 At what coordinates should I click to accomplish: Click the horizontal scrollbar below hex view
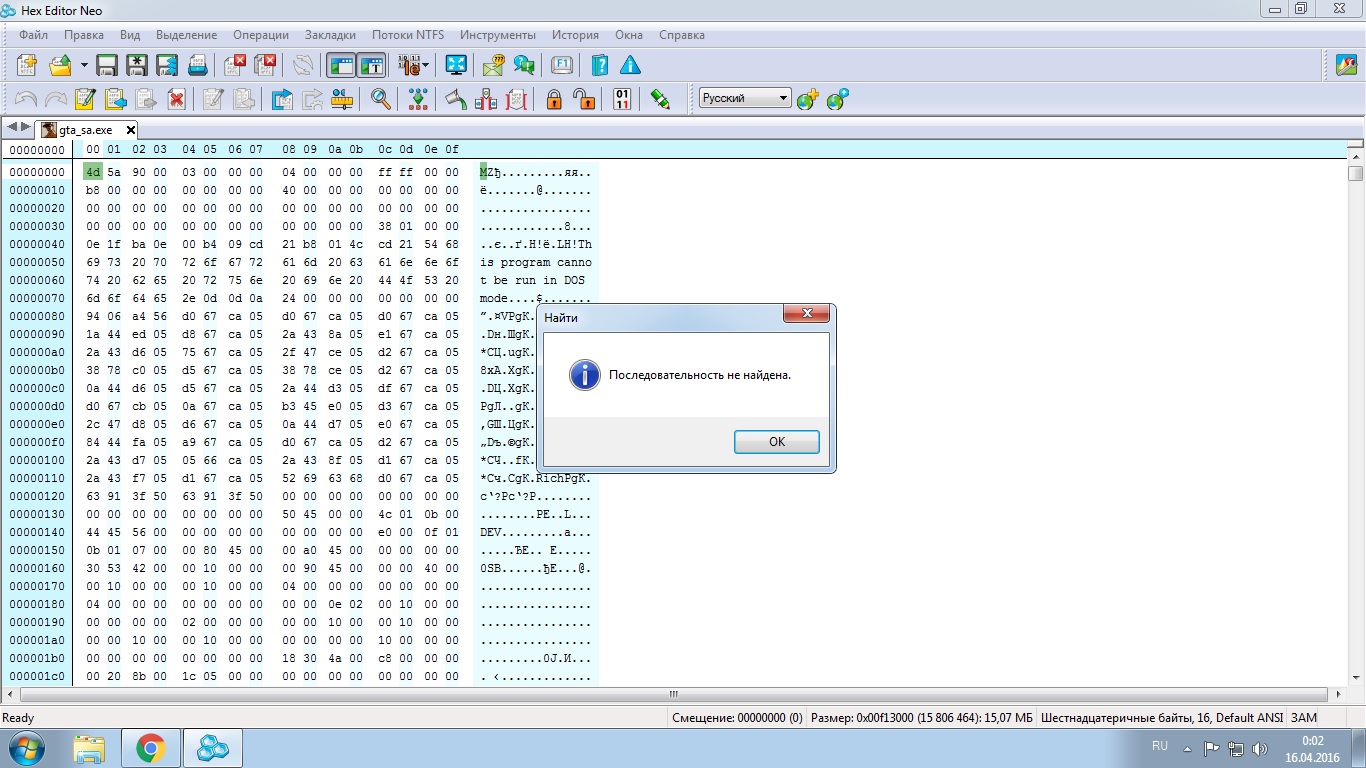(x=674, y=694)
